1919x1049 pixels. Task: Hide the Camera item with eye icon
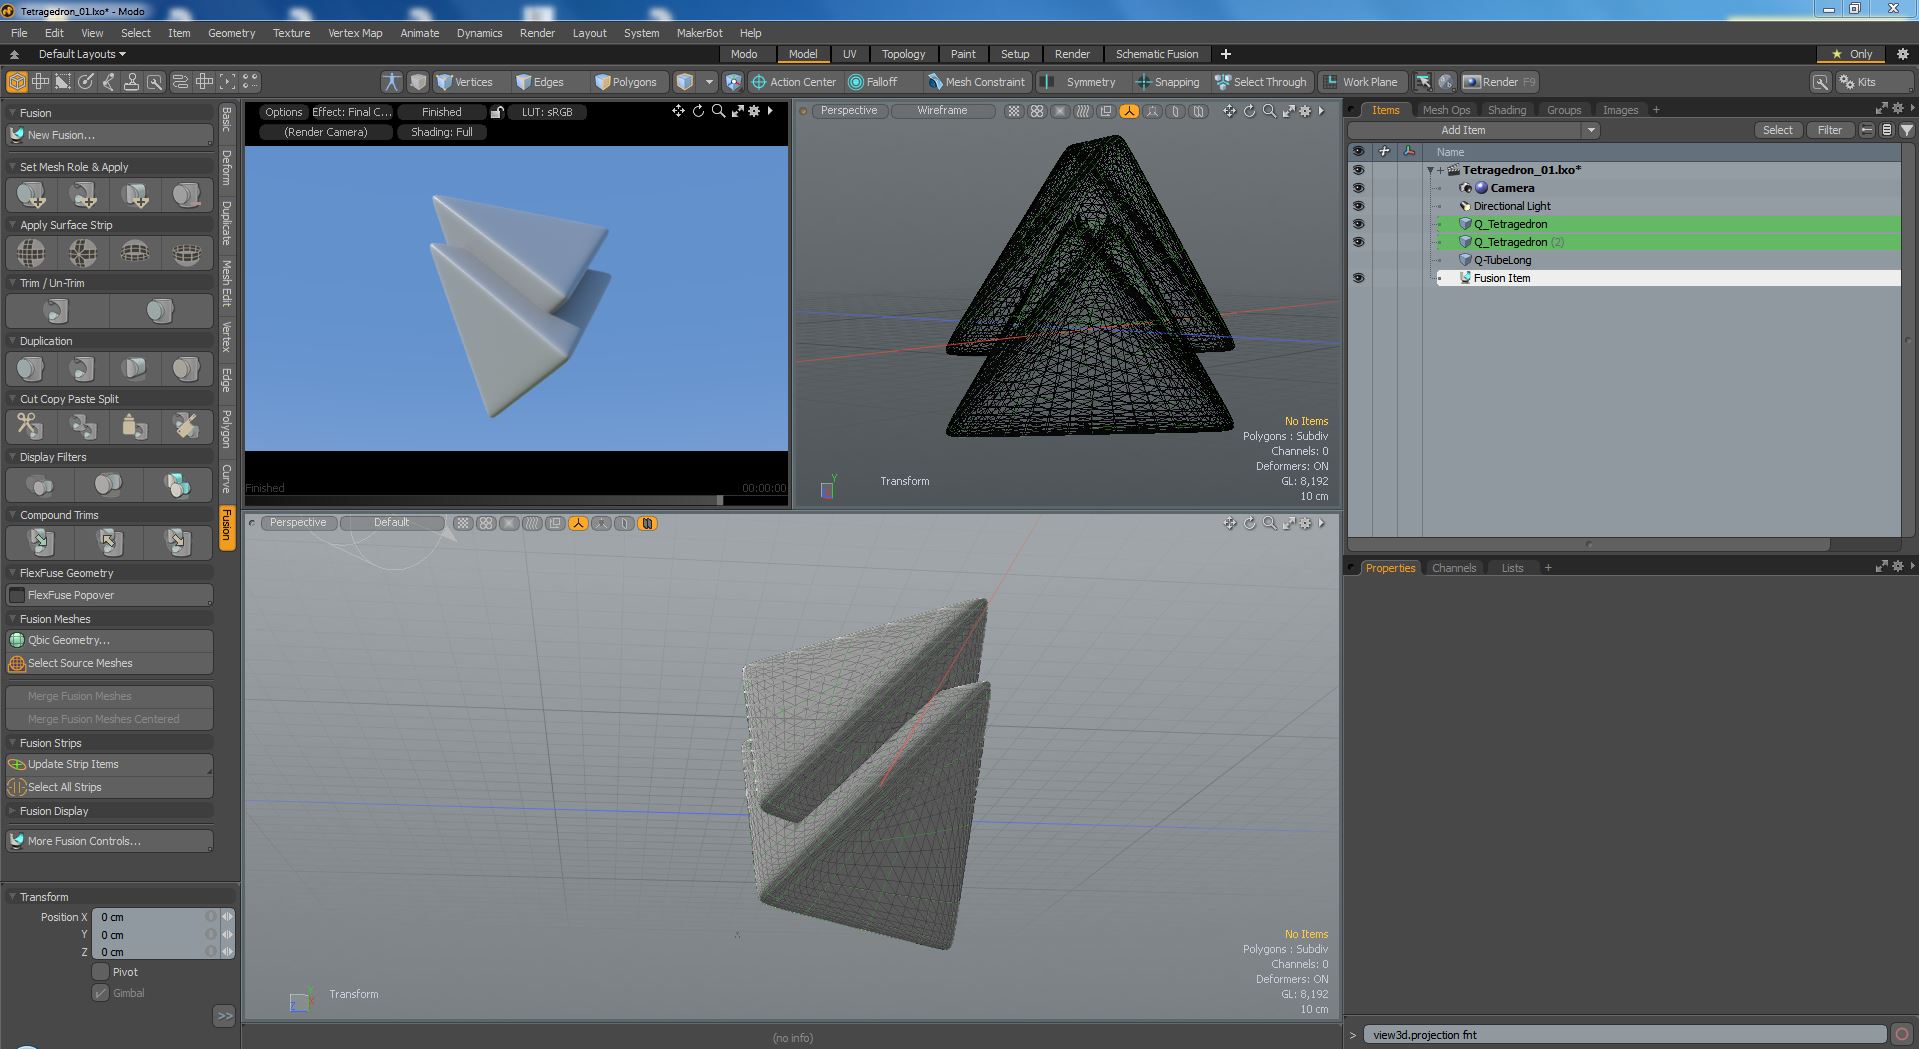point(1358,188)
